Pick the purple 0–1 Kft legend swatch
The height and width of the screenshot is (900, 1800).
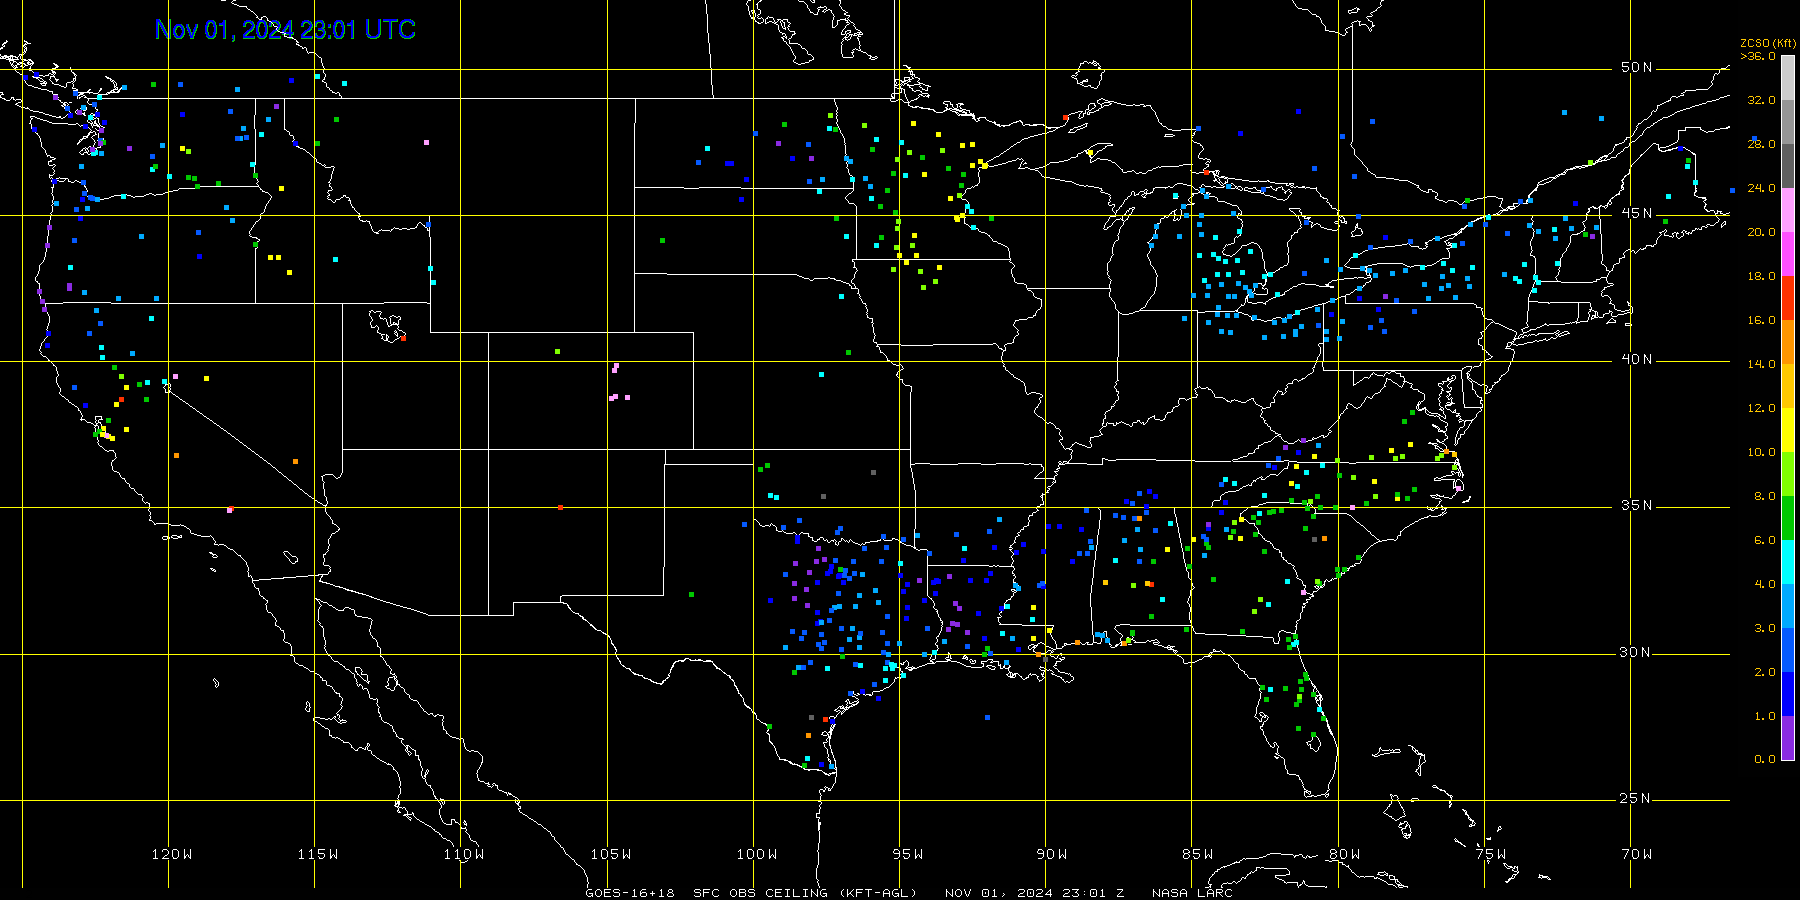pos(1788,738)
